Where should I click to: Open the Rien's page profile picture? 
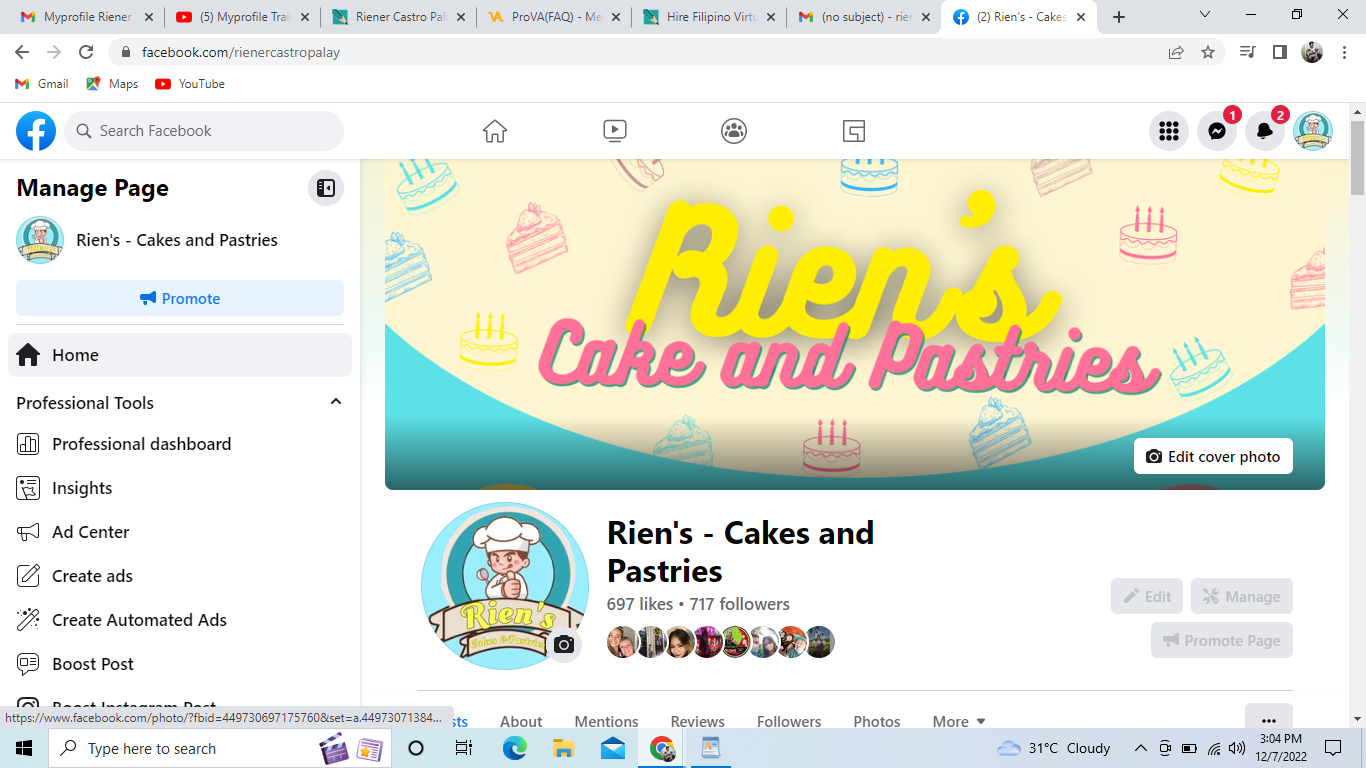point(505,586)
